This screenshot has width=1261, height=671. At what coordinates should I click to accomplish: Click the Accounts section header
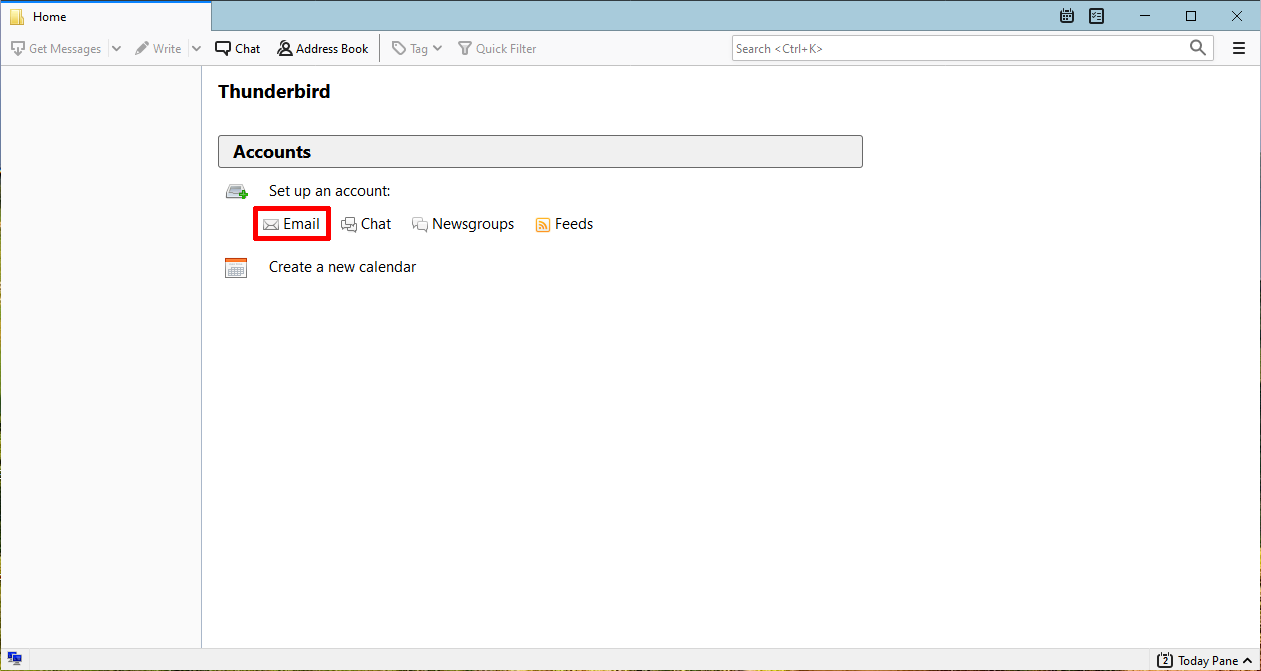coord(540,152)
